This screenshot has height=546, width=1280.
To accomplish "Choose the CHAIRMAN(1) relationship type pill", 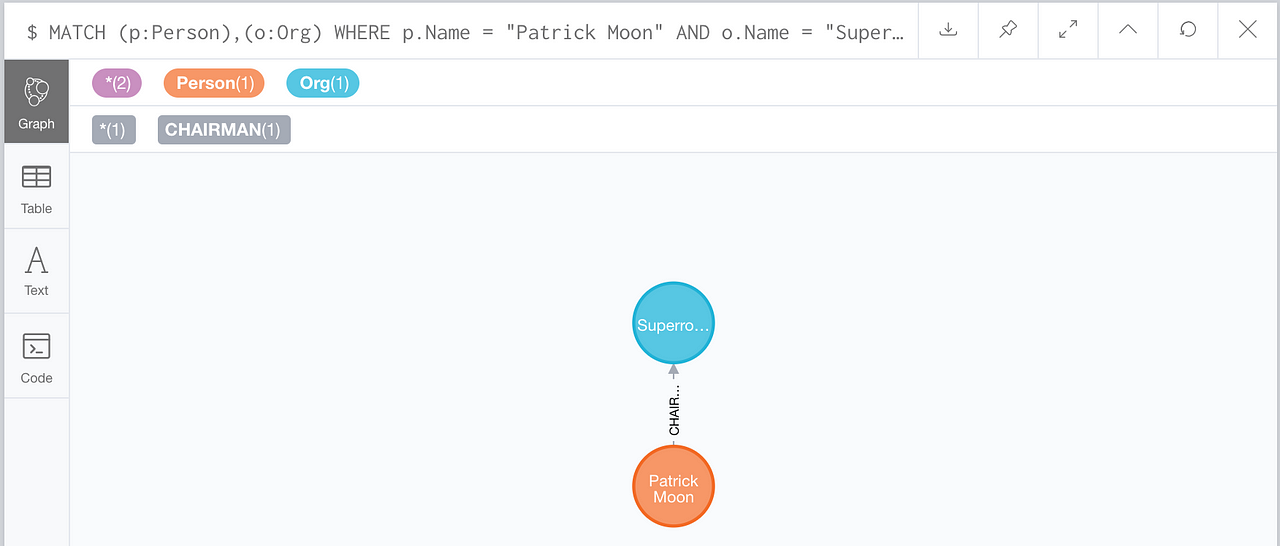I will point(224,130).
